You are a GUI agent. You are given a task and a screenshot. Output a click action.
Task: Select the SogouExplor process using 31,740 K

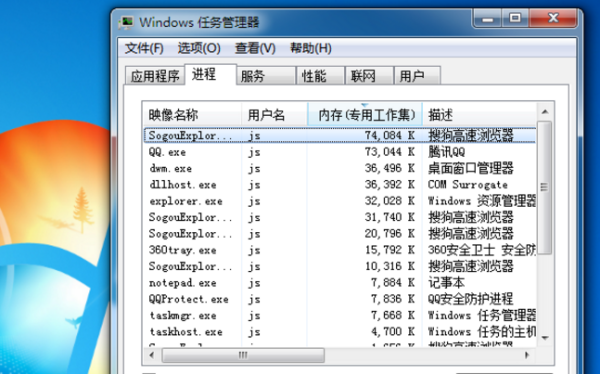click(x=340, y=217)
